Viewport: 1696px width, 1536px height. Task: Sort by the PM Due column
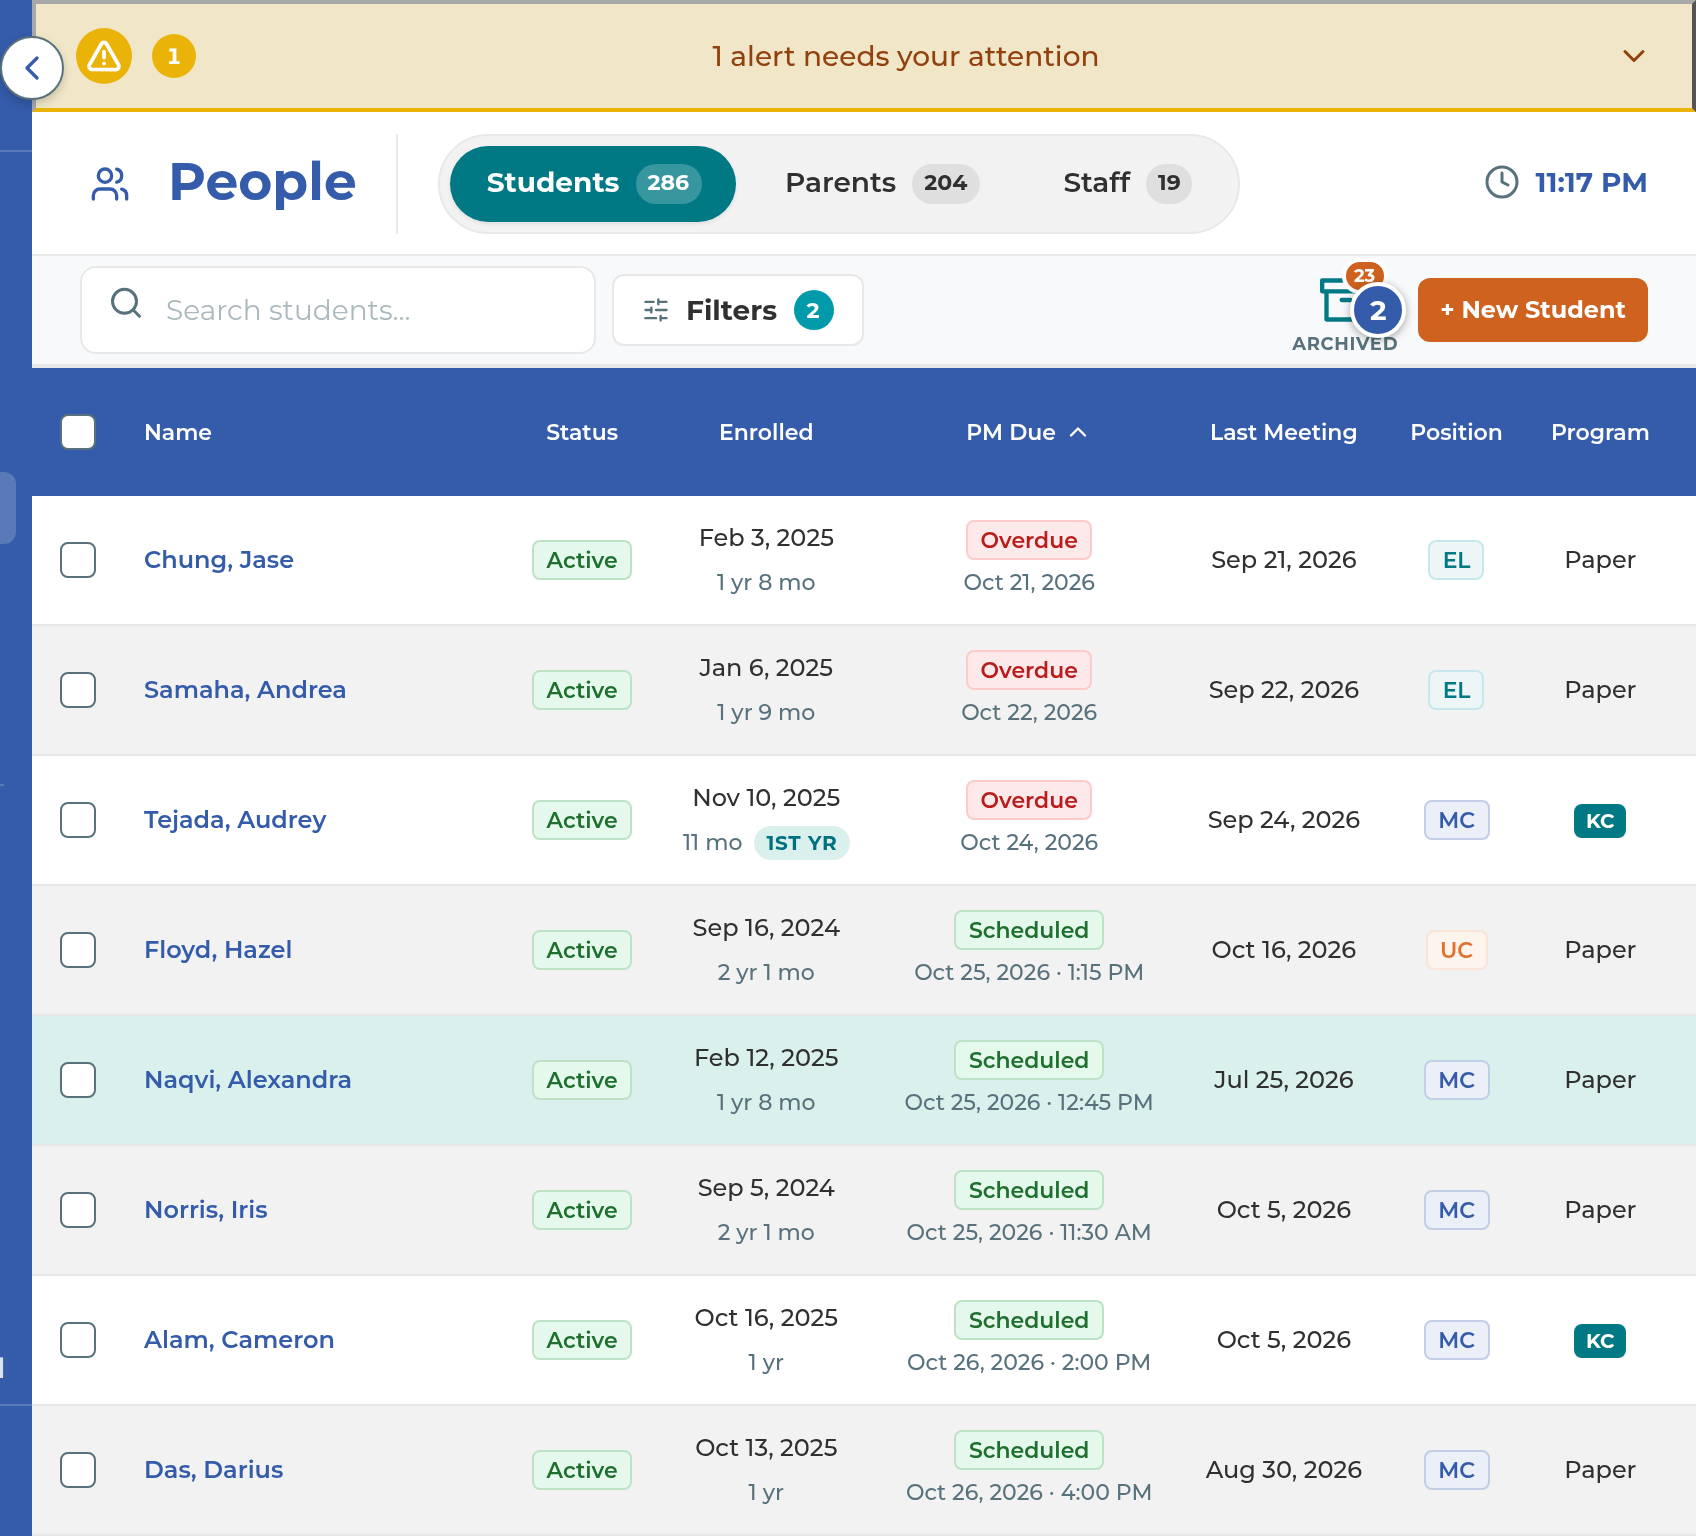(1026, 432)
